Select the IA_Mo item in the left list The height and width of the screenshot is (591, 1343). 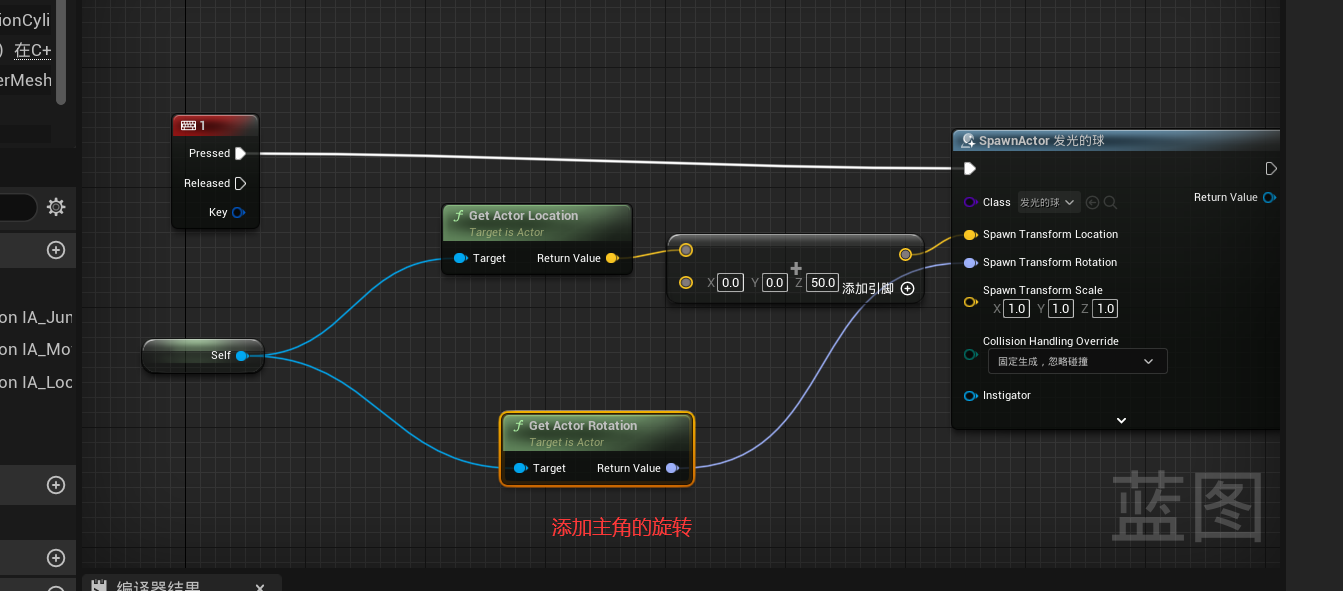(37, 349)
